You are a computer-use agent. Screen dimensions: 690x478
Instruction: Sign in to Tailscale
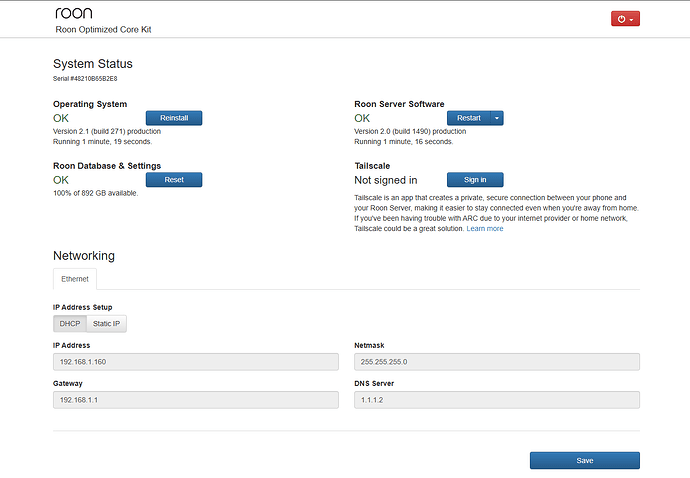coord(475,180)
